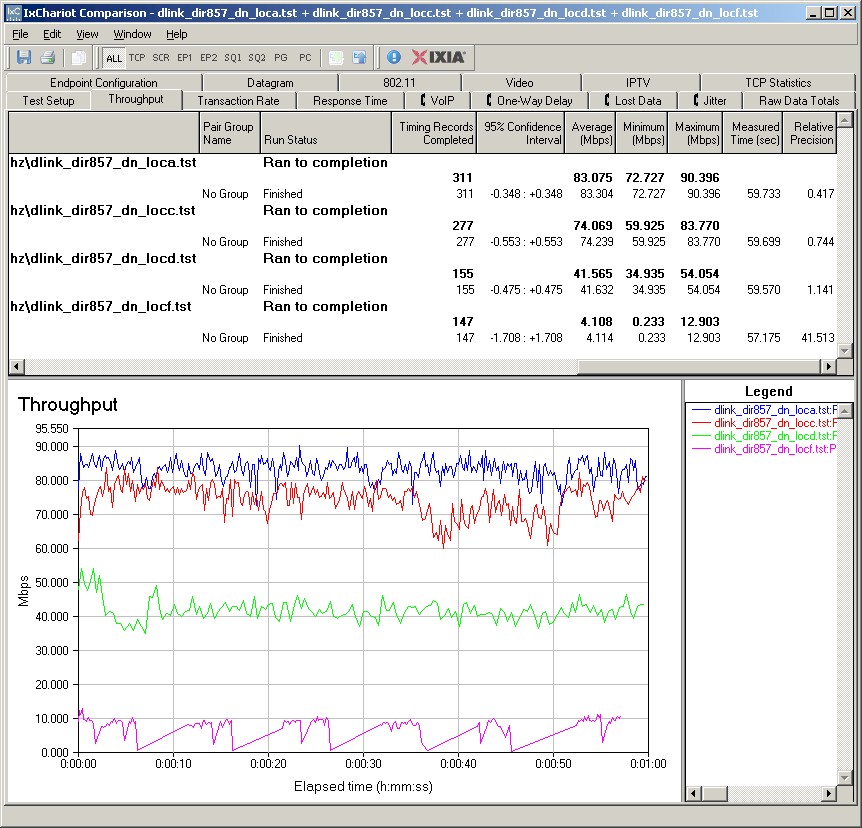Select the Throughput tab
The height and width of the screenshot is (828, 862).
tap(136, 99)
